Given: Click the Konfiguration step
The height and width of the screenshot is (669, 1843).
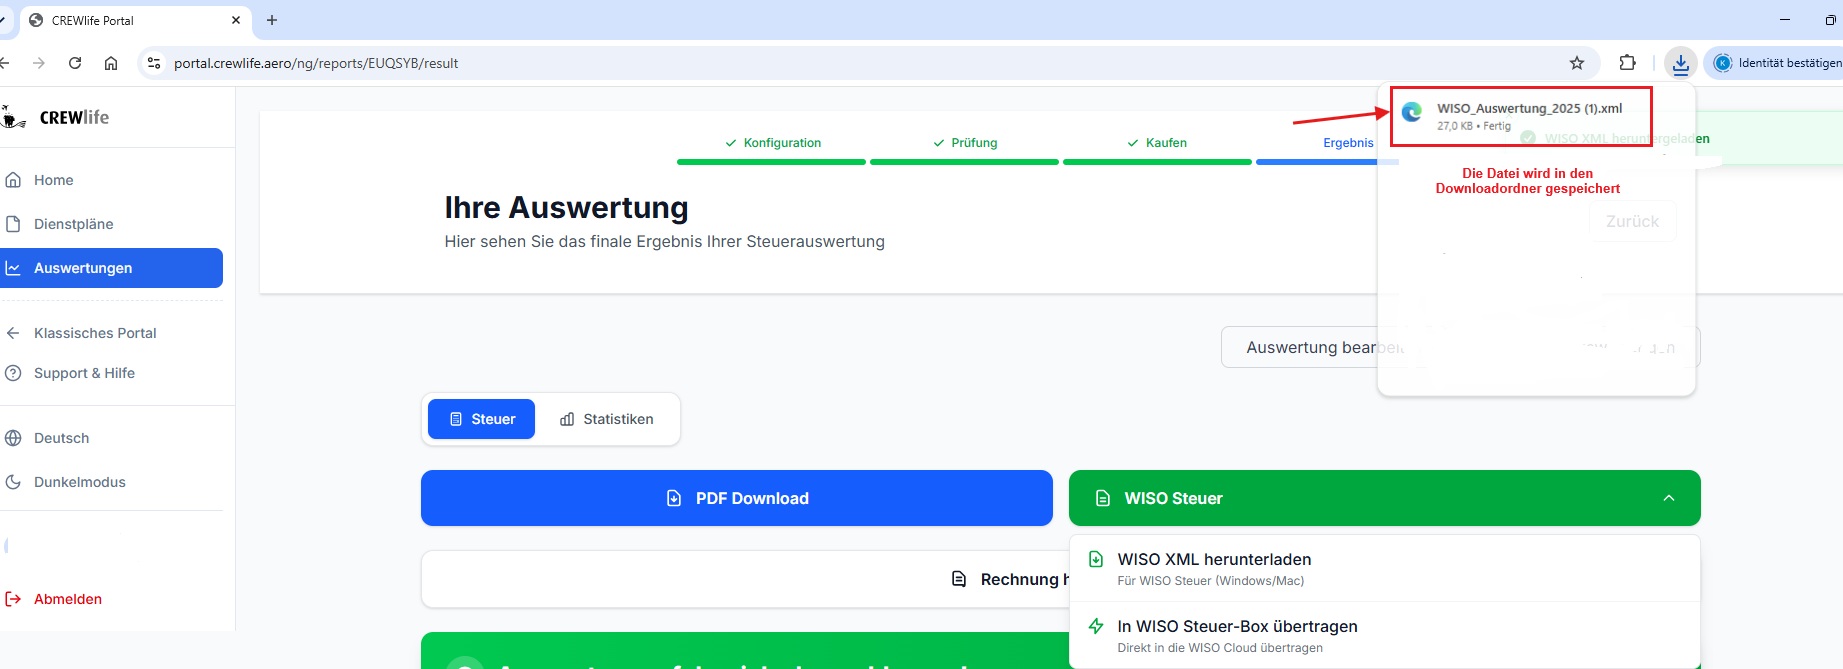Looking at the screenshot, I should click(772, 143).
